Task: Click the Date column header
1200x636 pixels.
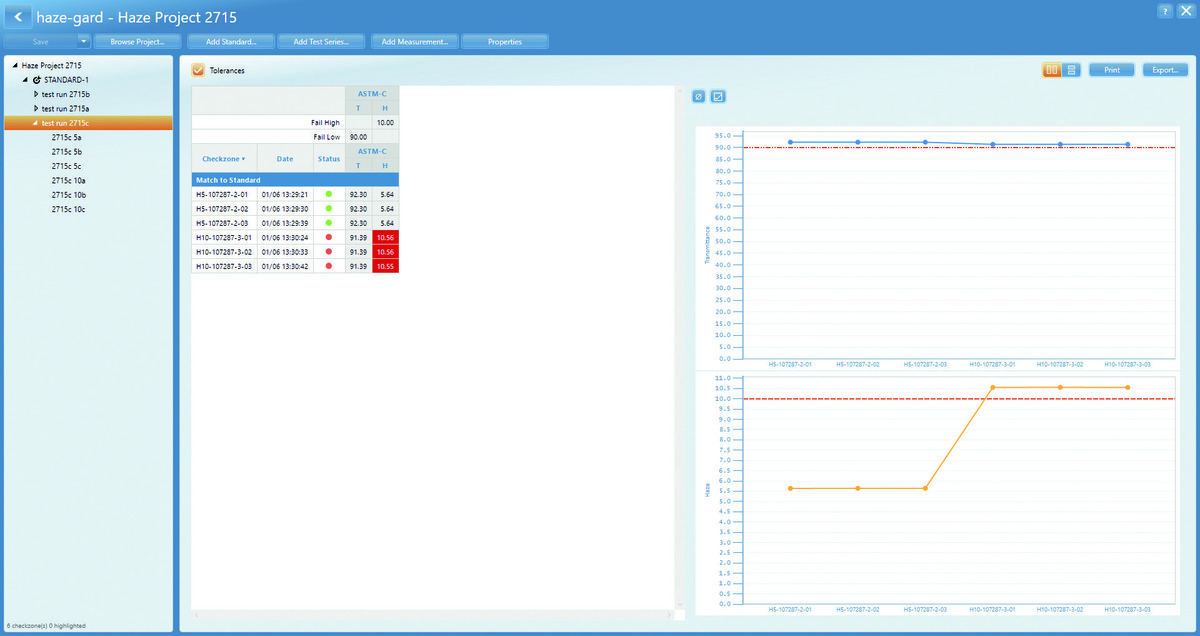Action: [x=285, y=158]
